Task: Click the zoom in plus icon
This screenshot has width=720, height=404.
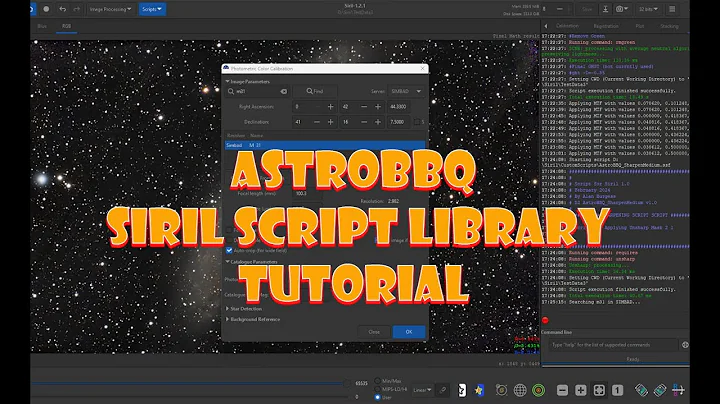Action: coord(580,390)
